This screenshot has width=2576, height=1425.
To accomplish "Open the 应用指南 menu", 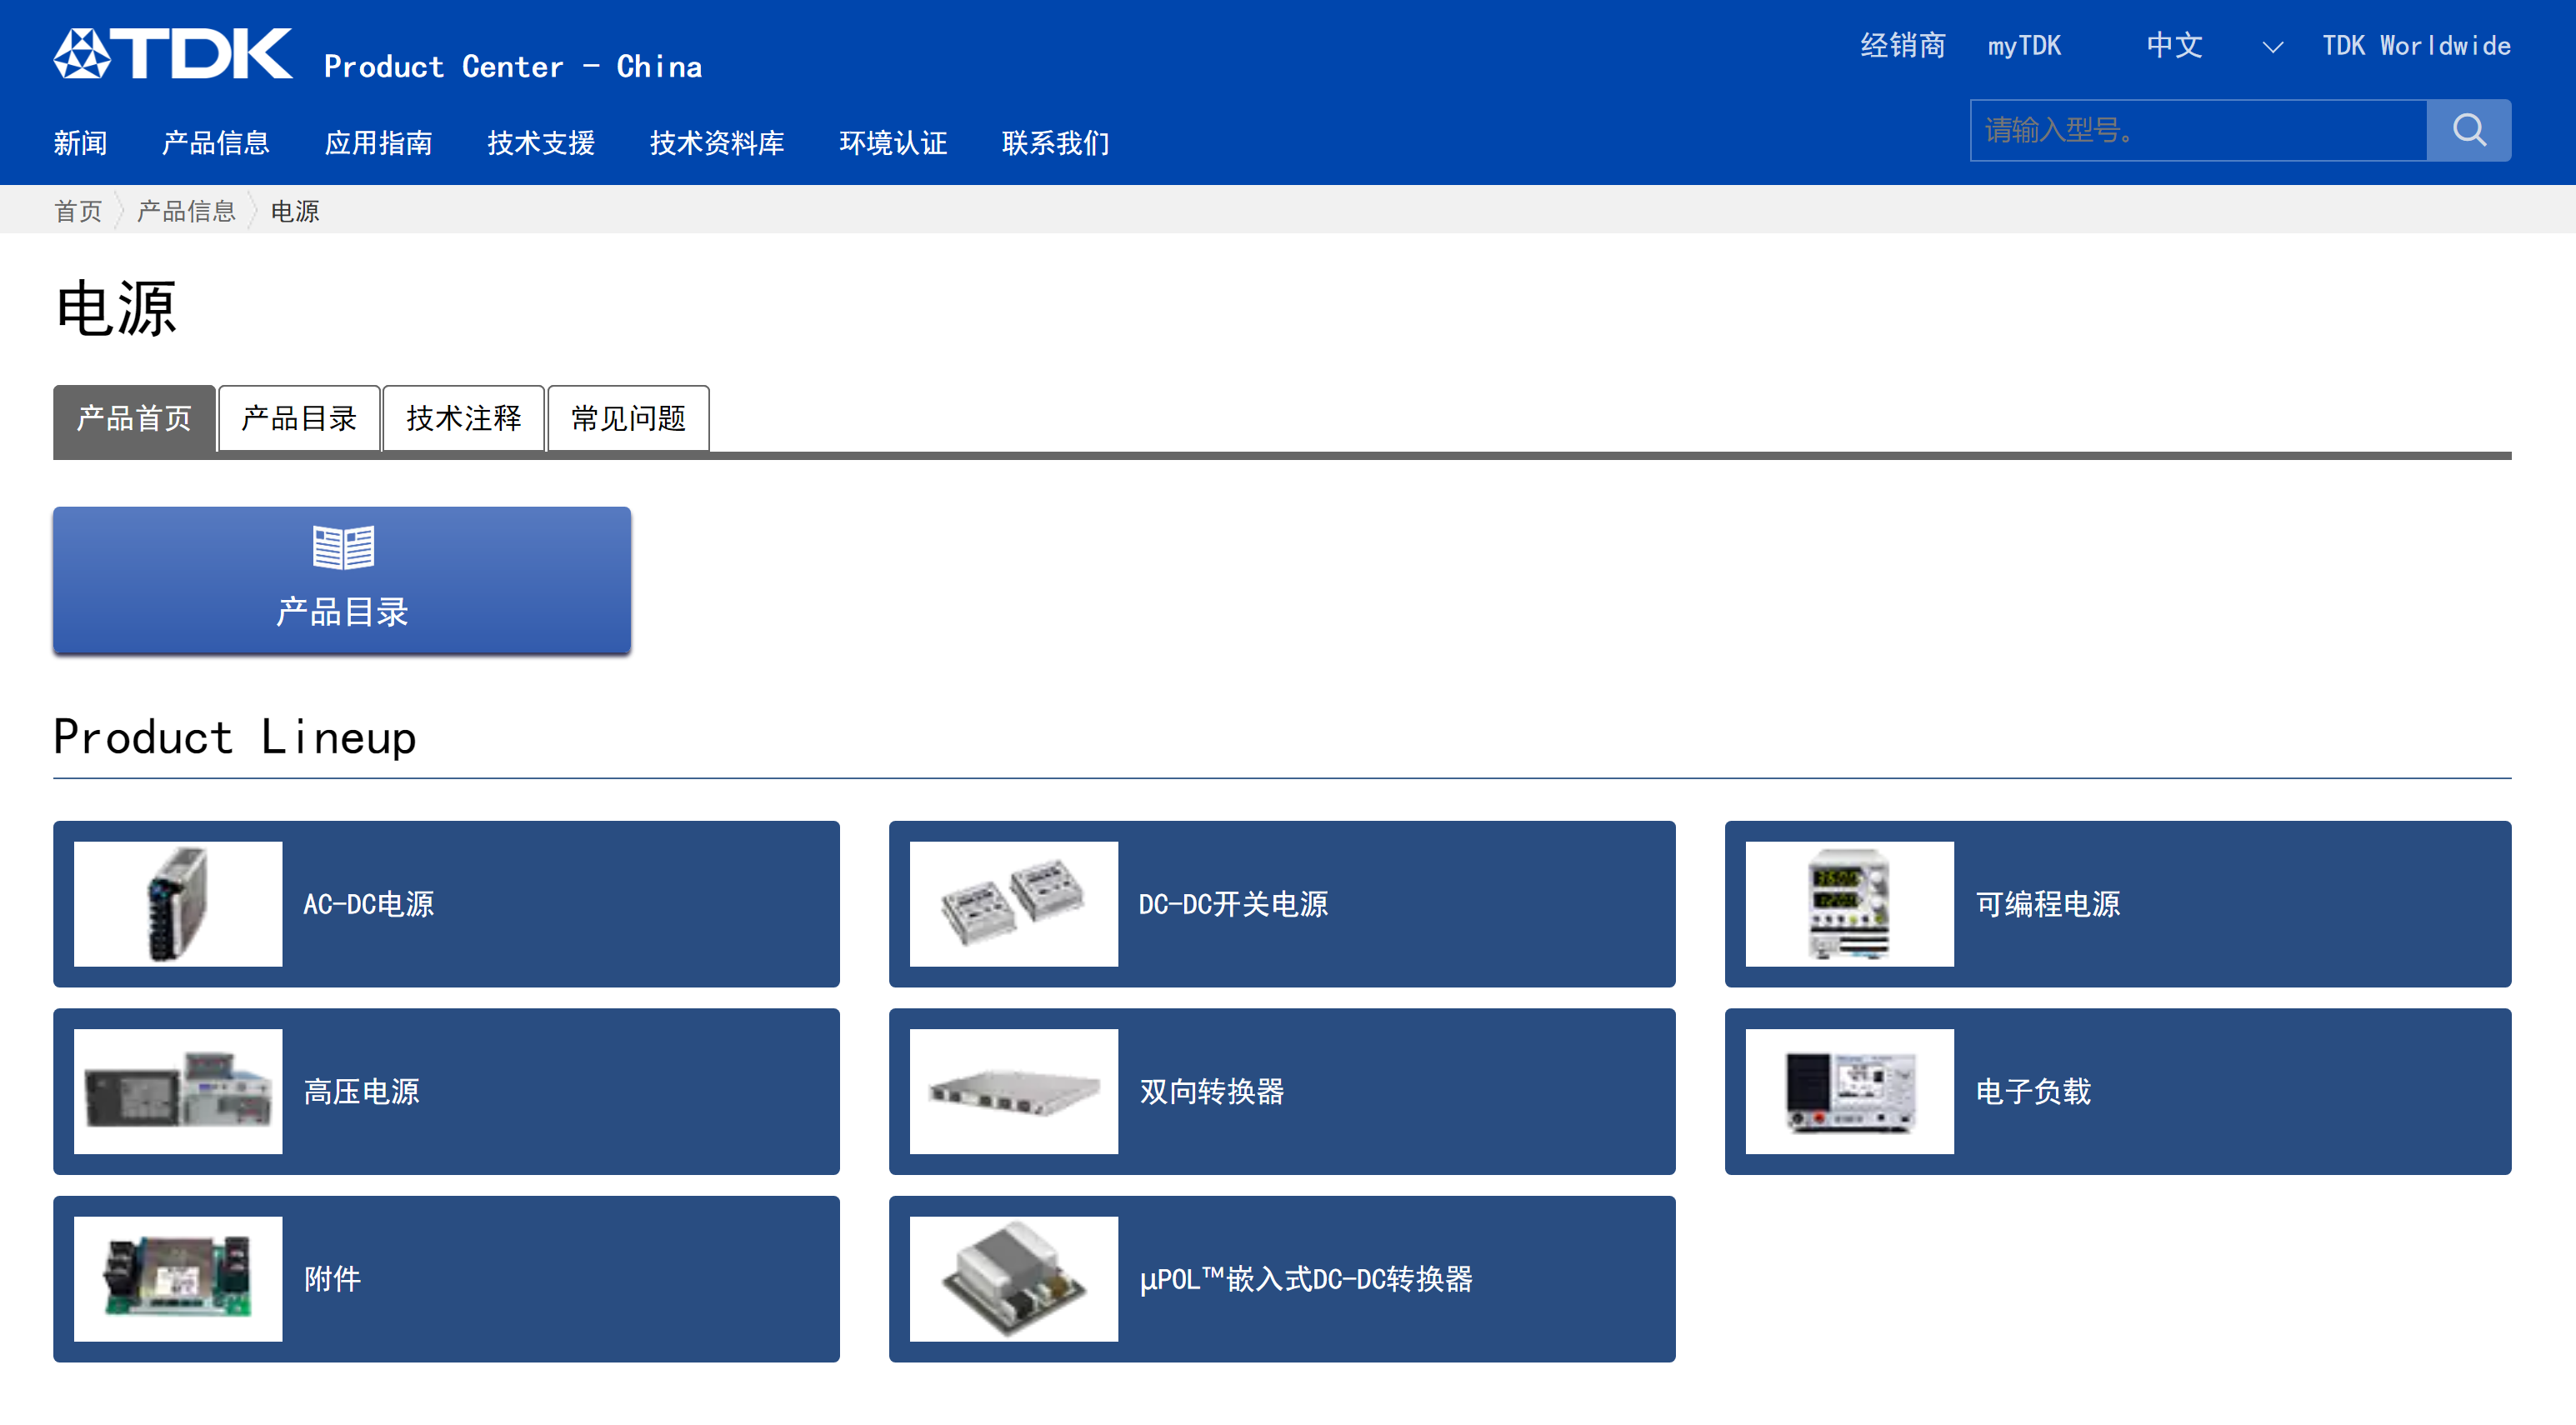I will pyautogui.click(x=379, y=143).
